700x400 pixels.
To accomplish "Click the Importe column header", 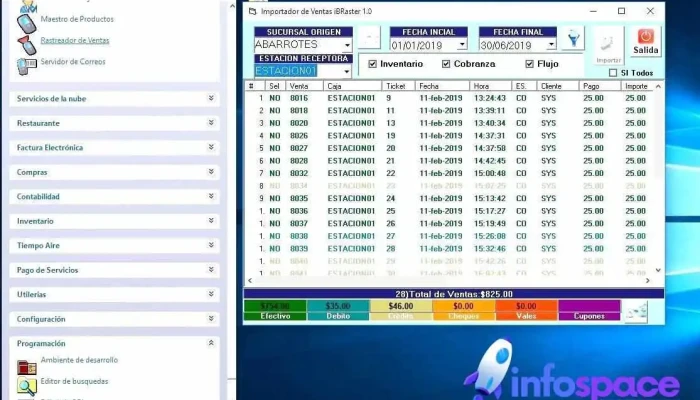I will pos(637,86).
